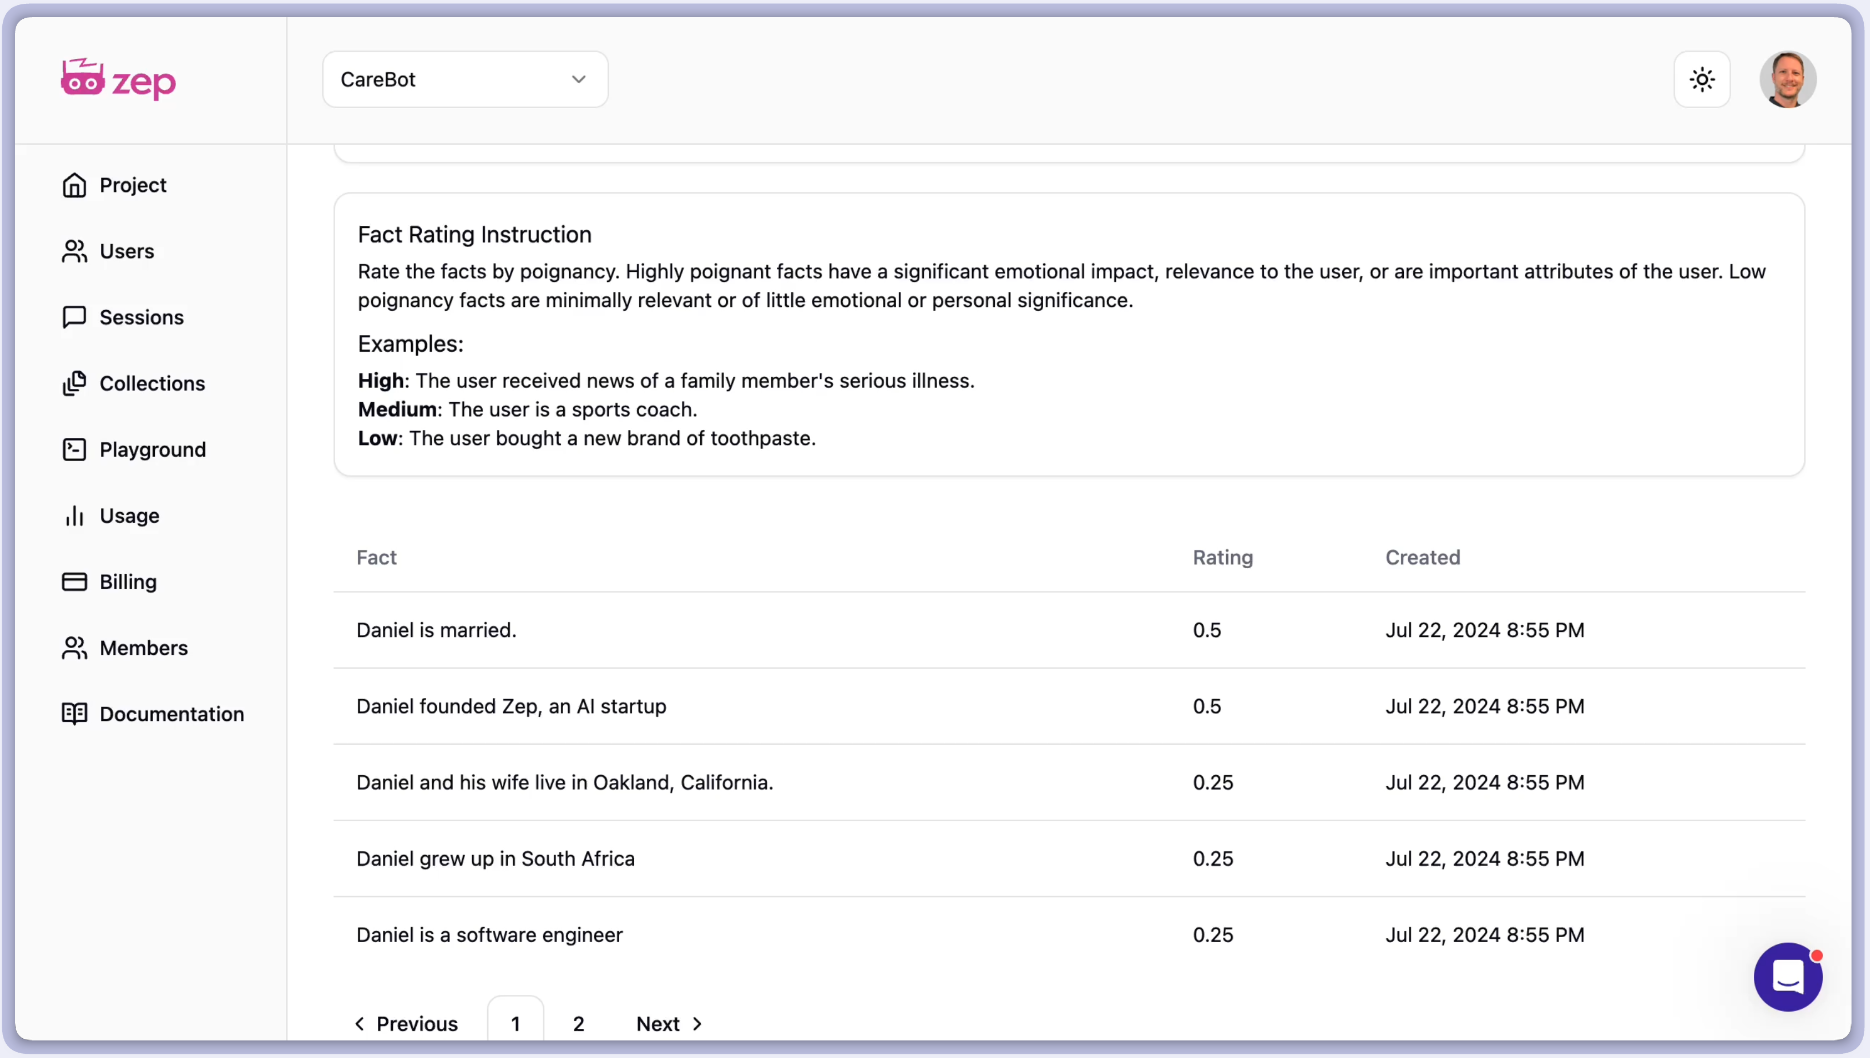1870x1058 pixels.
Task: Click the Medium poignancy example line
Action: click(527, 409)
